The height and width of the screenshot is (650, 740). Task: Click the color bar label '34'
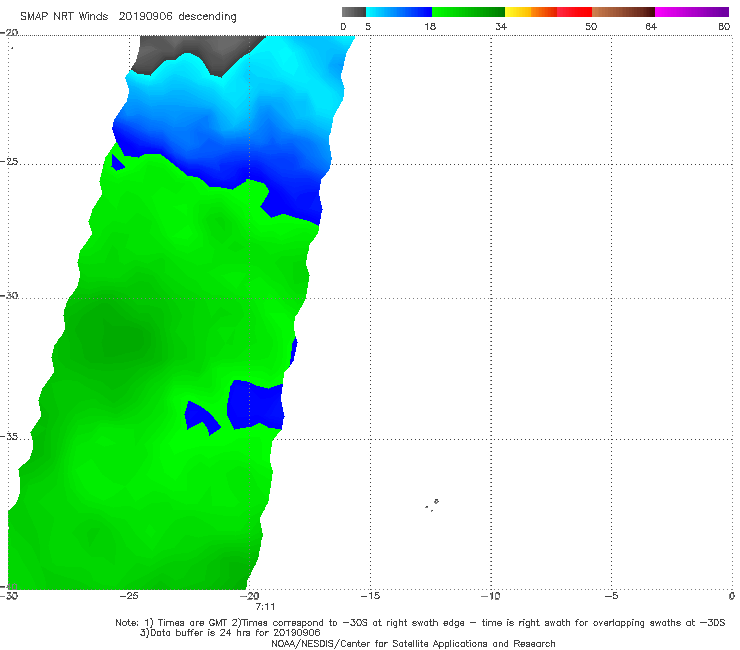point(501,26)
